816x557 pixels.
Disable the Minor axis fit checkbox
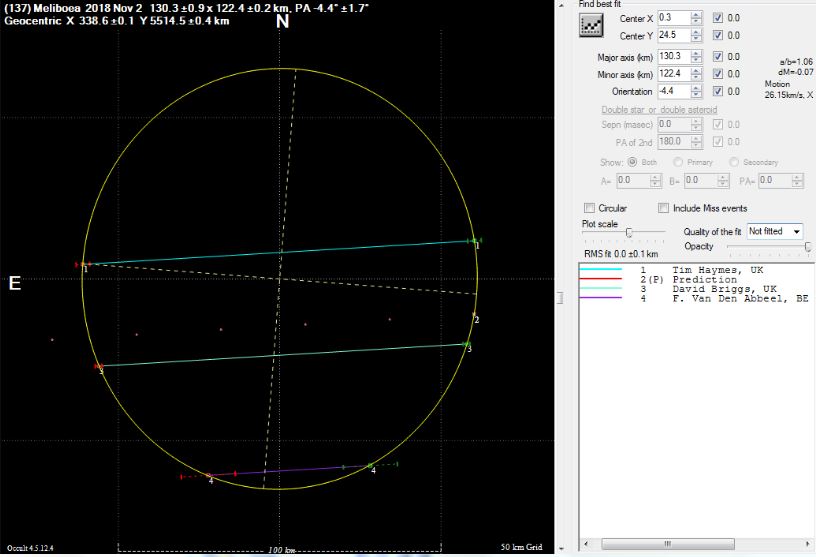[x=718, y=74]
